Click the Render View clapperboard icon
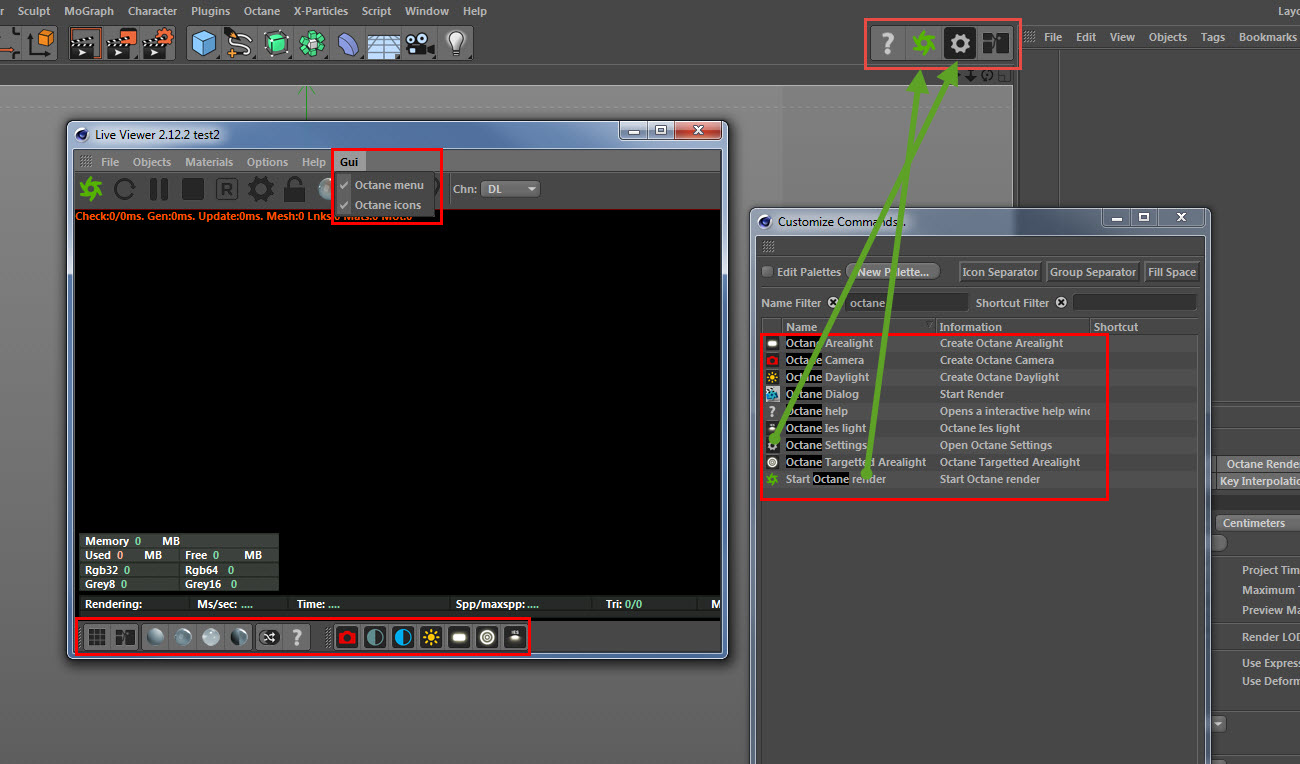 click(85, 43)
